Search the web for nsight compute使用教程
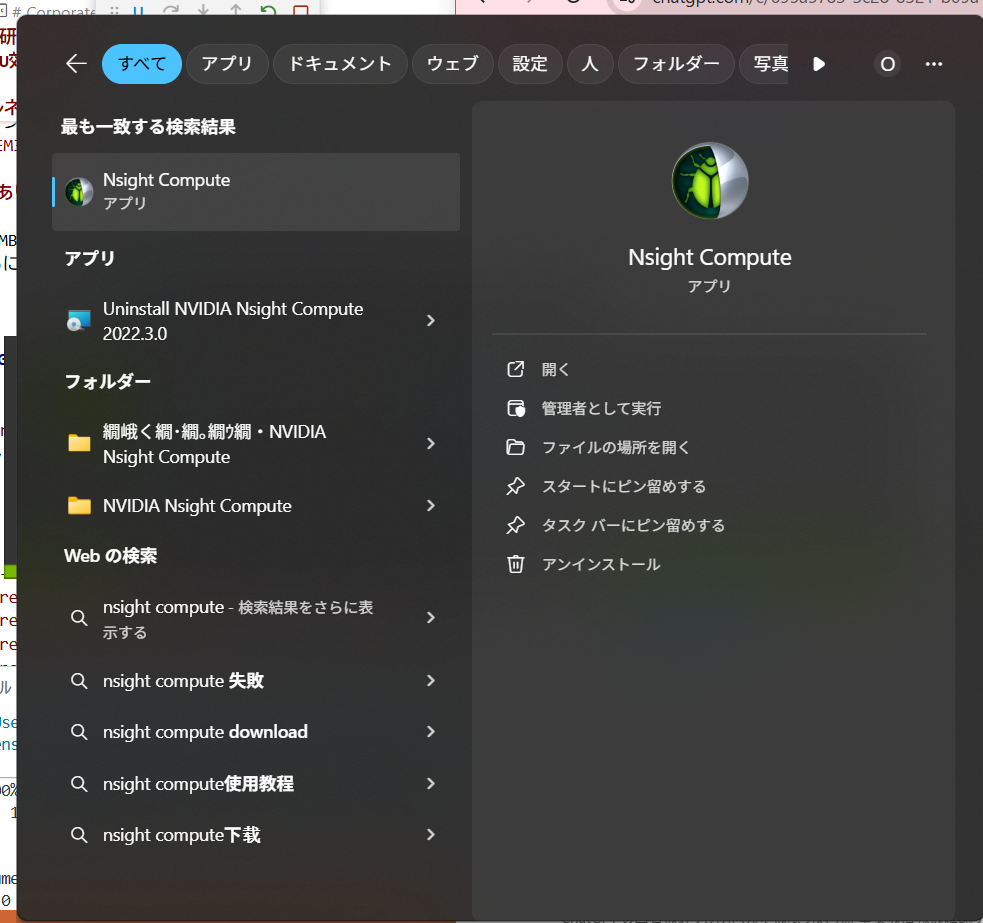 pyautogui.click(x=256, y=783)
